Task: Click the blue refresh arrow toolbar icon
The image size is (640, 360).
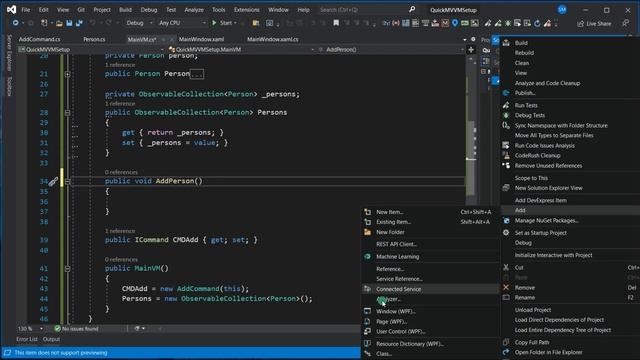Action: pos(537,23)
